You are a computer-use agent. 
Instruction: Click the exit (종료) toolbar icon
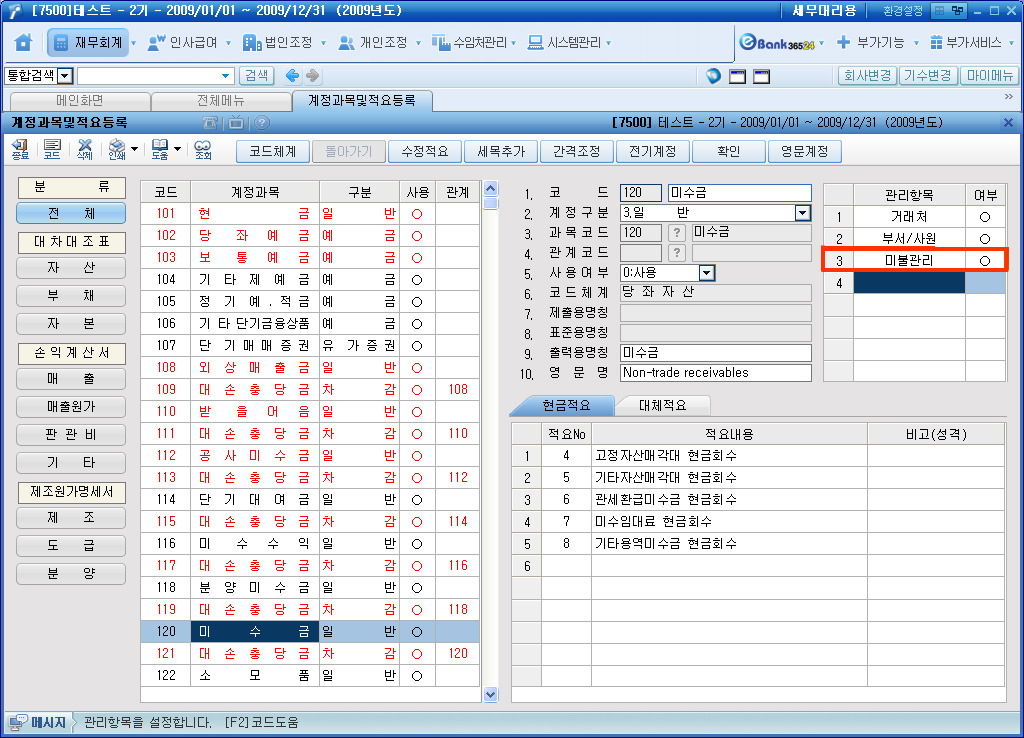pyautogui.click(x=20, y=150)
